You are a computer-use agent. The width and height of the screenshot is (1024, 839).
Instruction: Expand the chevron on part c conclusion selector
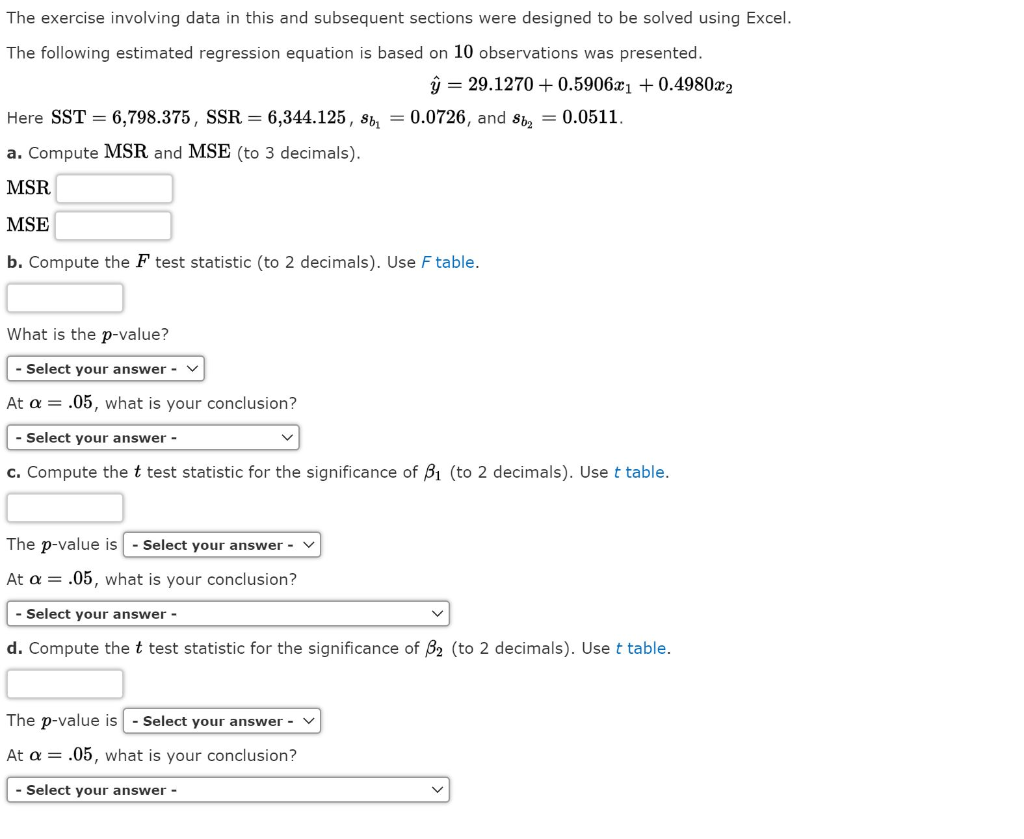(x=437, y=613)
